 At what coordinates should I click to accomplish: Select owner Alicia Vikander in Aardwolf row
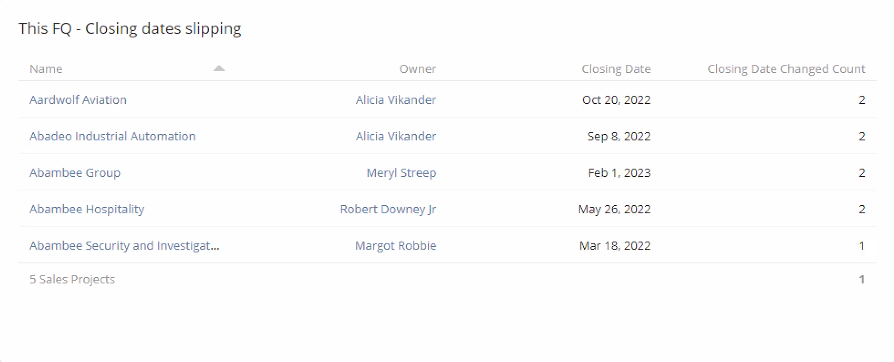[x=396, y=100]
